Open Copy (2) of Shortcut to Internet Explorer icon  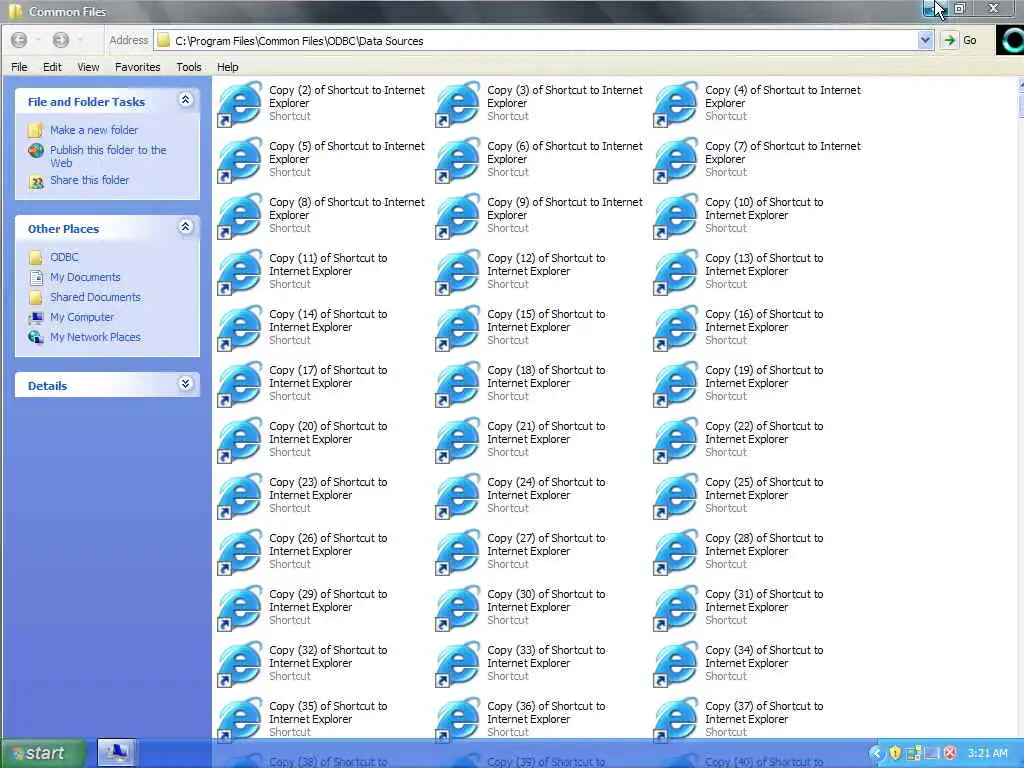(240, 104)
